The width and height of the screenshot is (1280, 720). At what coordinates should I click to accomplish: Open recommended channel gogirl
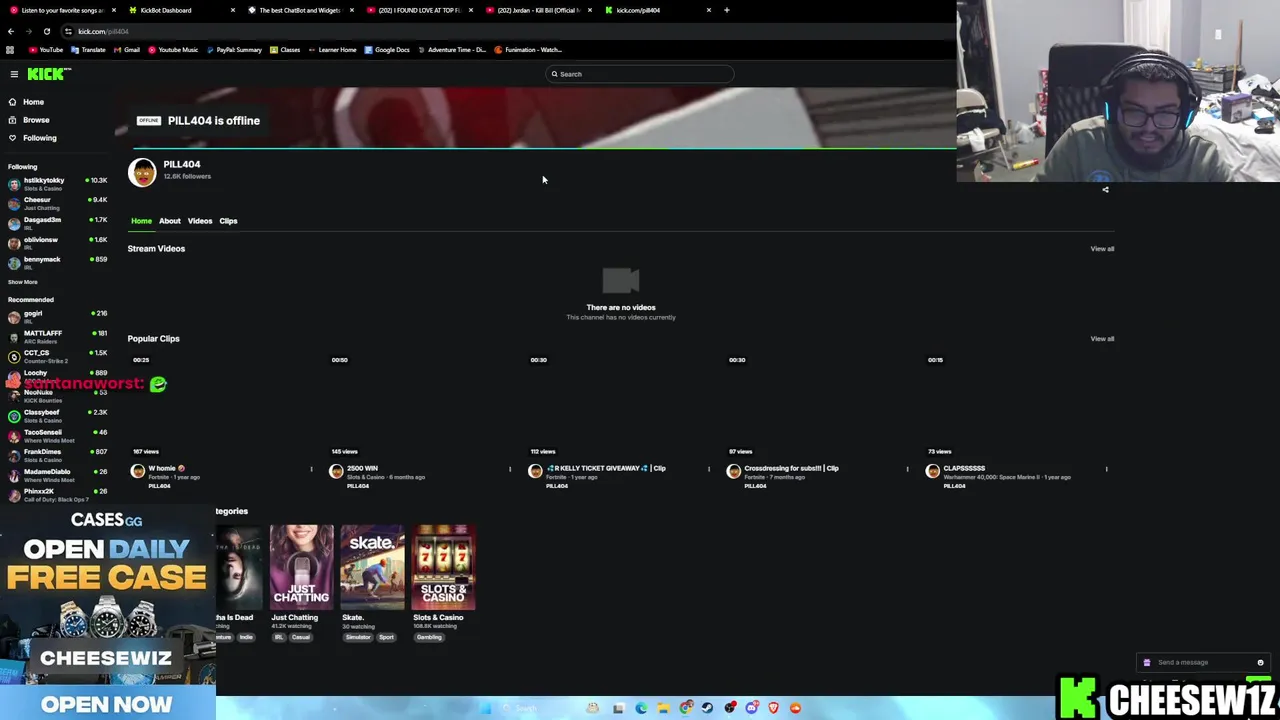coord(56,317)
